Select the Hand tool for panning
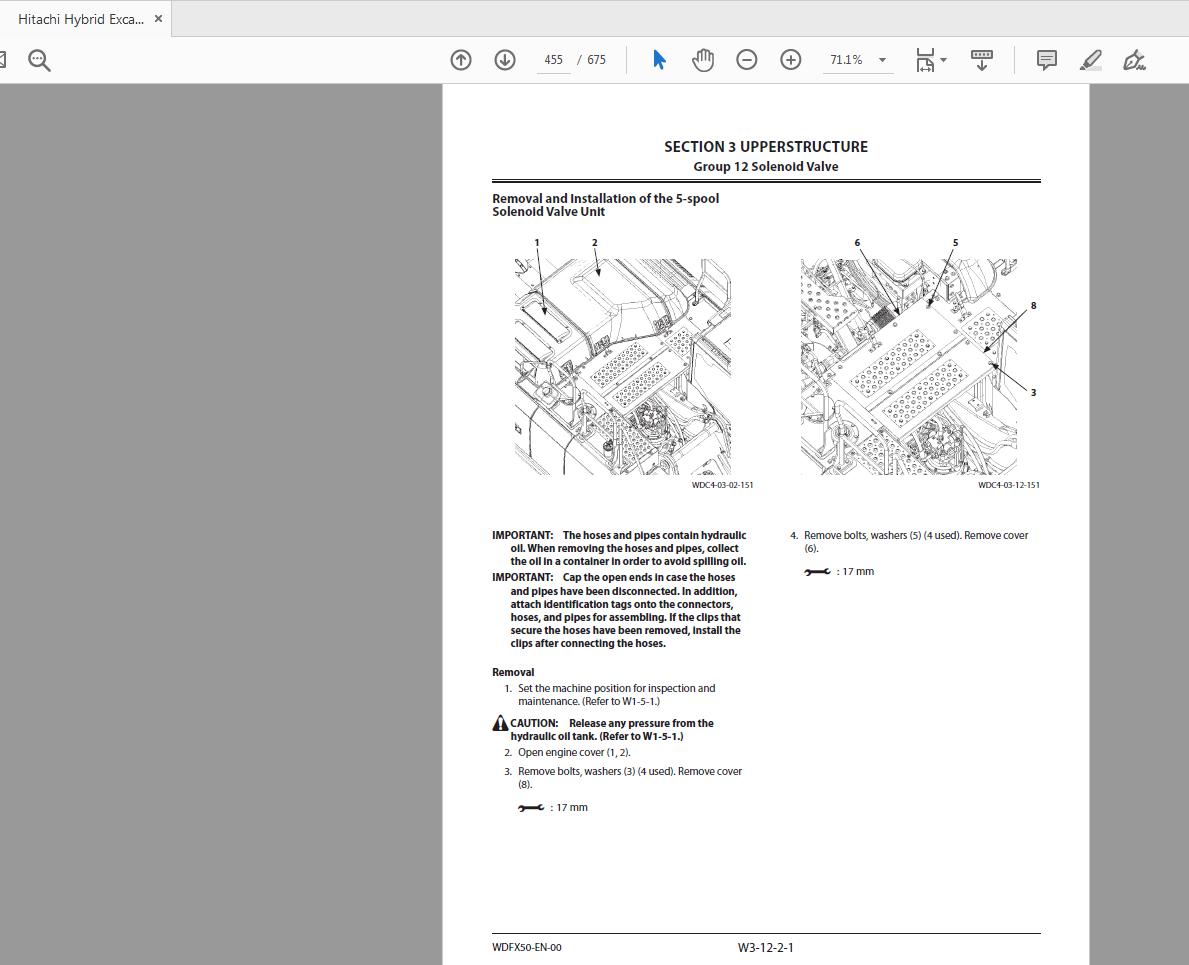 [703, 59]
